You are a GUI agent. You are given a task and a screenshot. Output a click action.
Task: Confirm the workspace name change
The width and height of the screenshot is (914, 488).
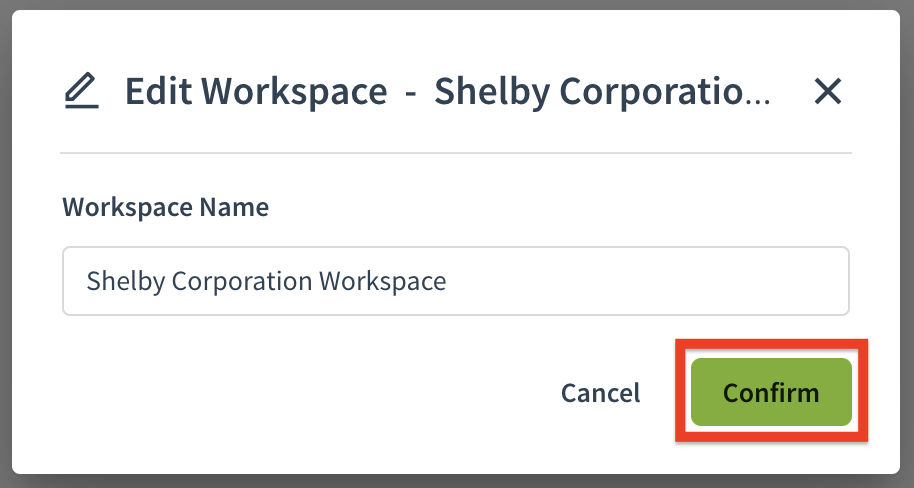click(771, 392)
